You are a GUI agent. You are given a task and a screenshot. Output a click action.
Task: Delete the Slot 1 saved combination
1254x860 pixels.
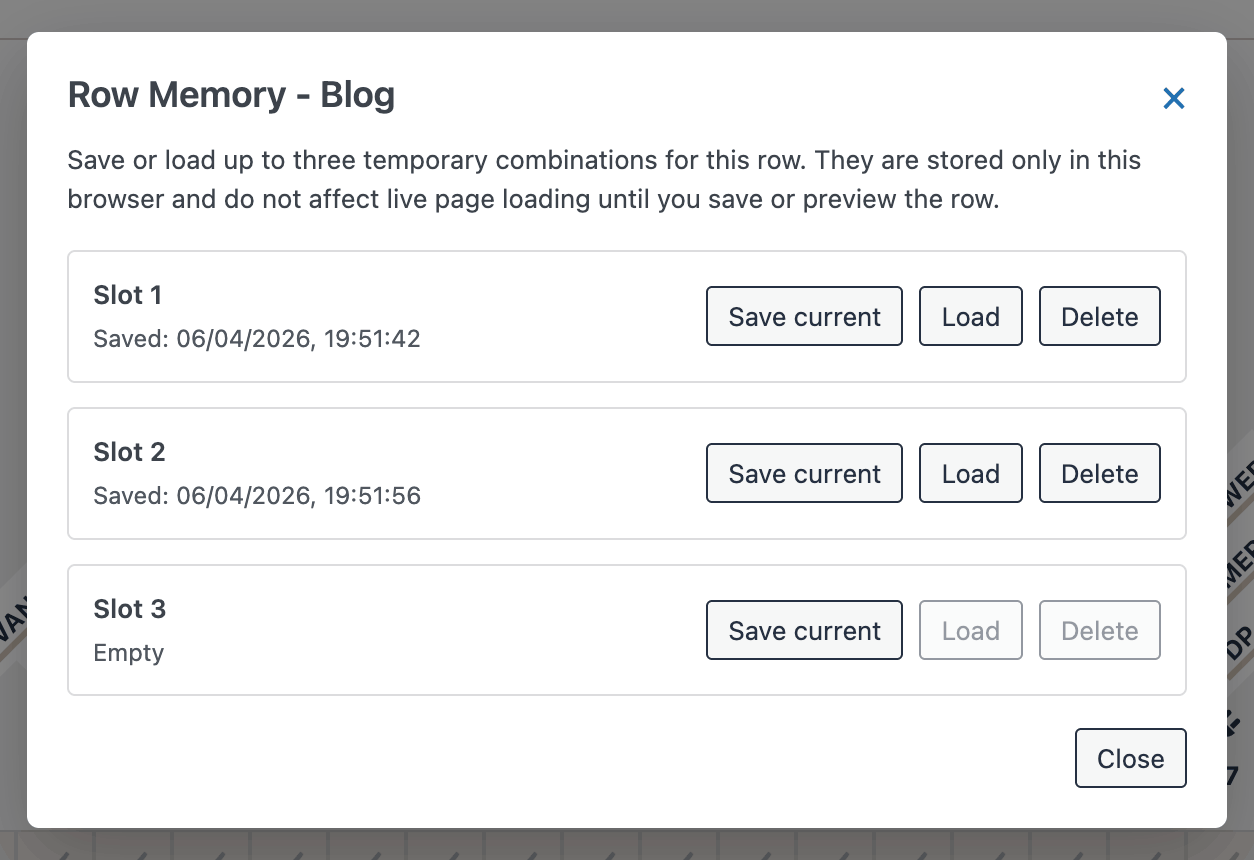coord(1099,317)
